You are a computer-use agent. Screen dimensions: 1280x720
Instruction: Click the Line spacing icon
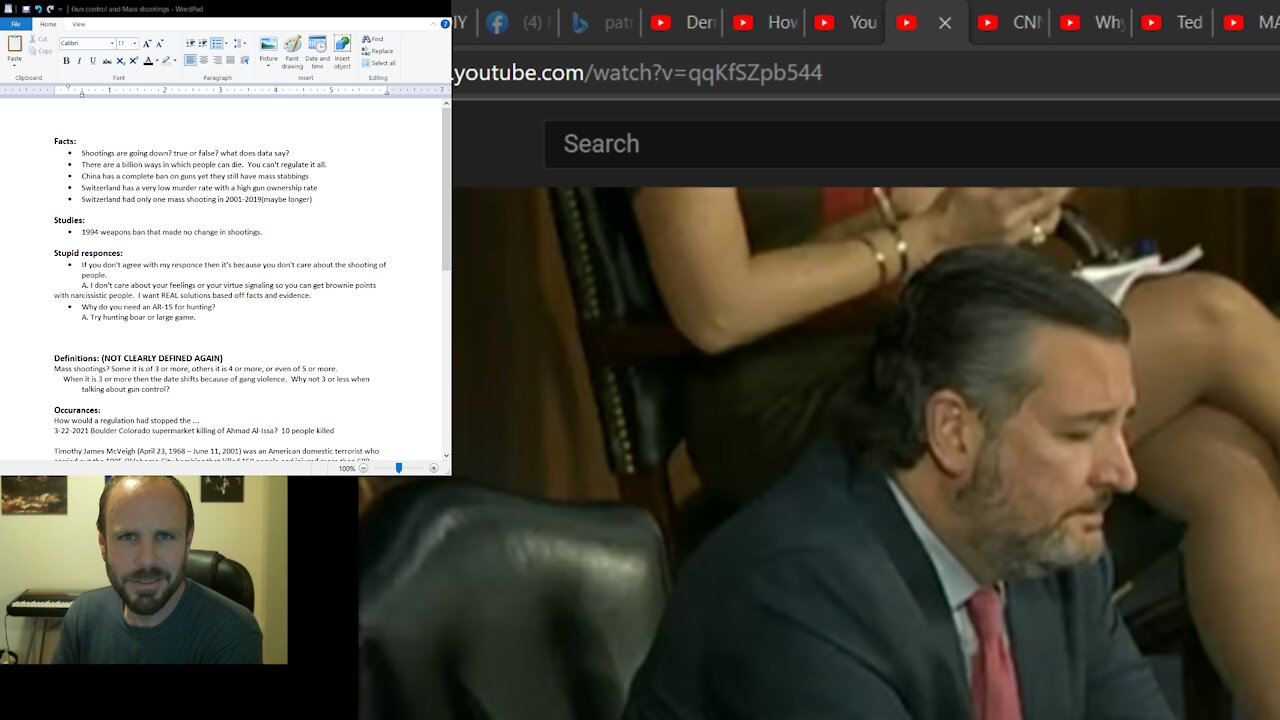[x=238, y=44]
